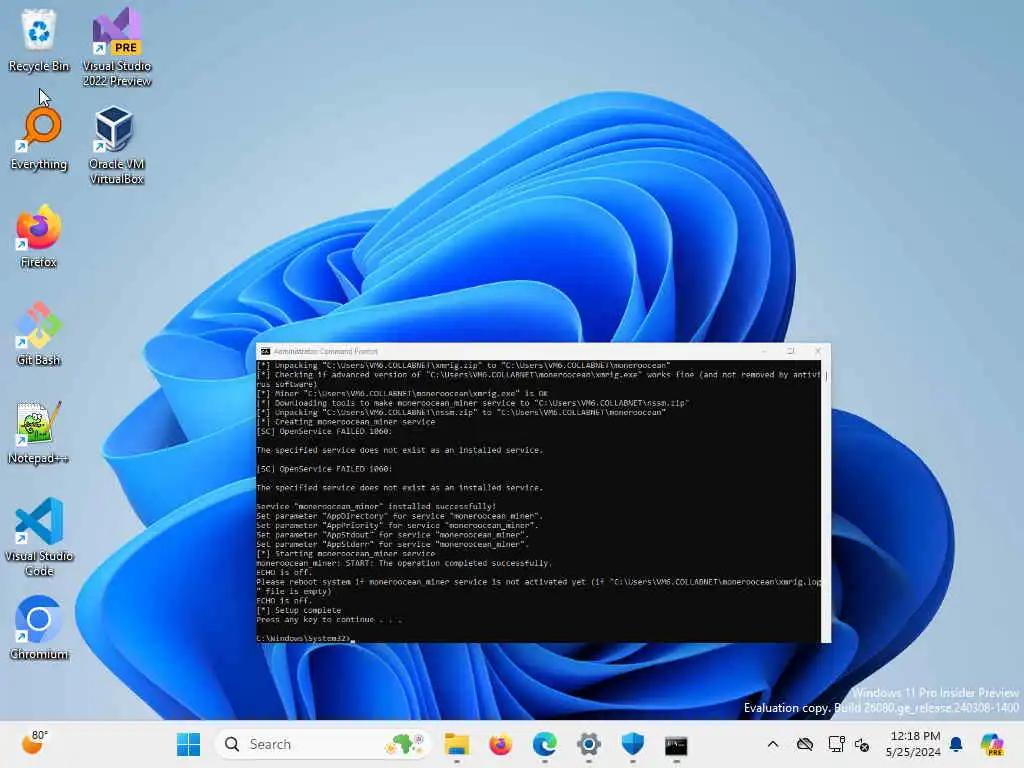Click the 'Setup complete' output line
This screenshot has width=1024, height=768.
(298, 611)
